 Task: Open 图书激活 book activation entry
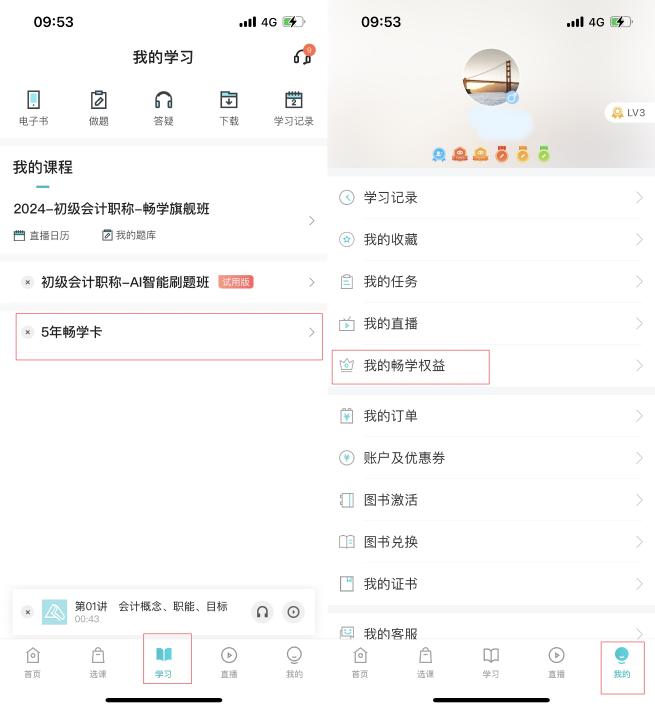tap(491, 500)
